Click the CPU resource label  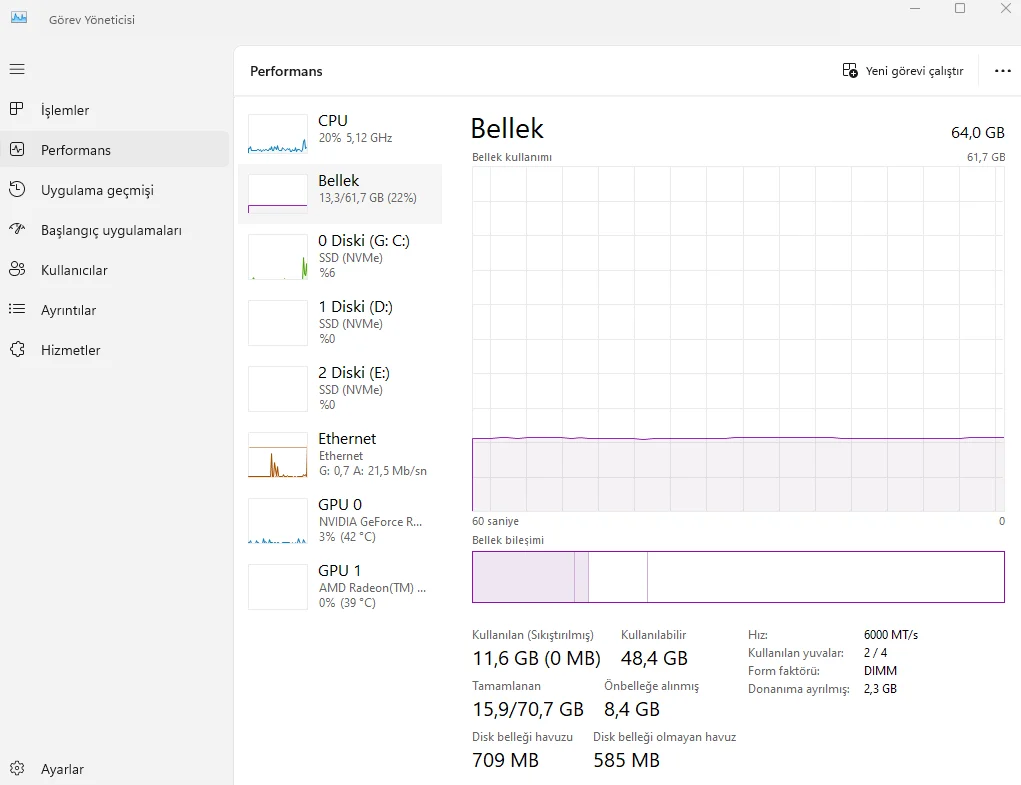click(333, 120)
